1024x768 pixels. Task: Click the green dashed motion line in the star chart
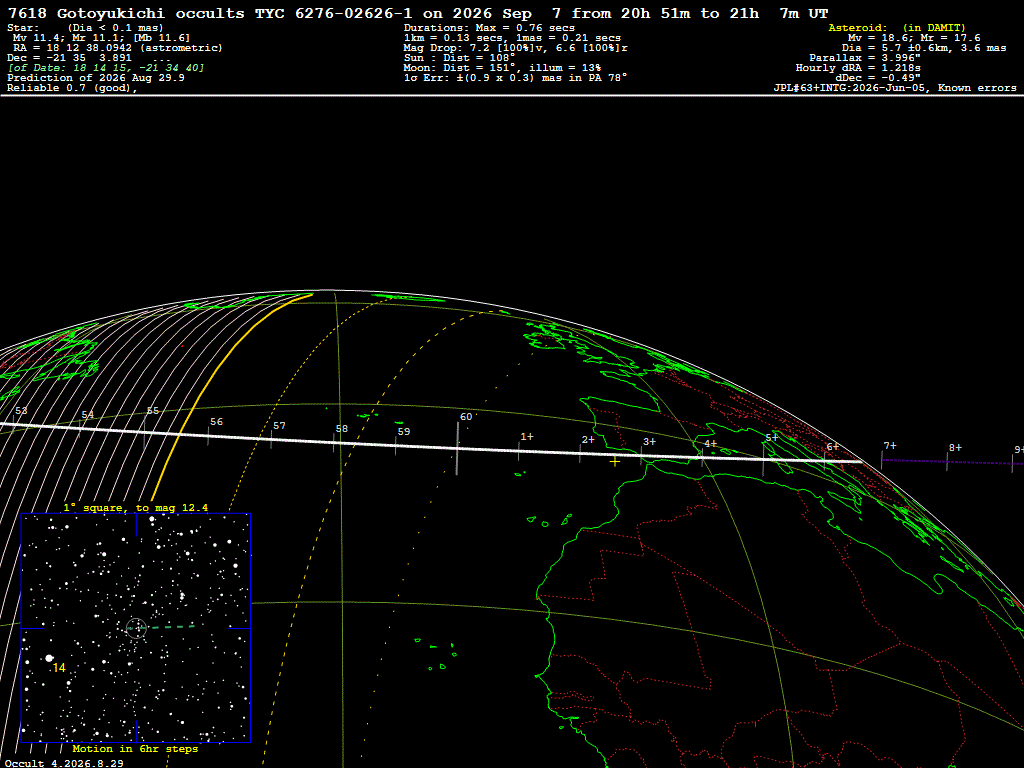[170, 627]
